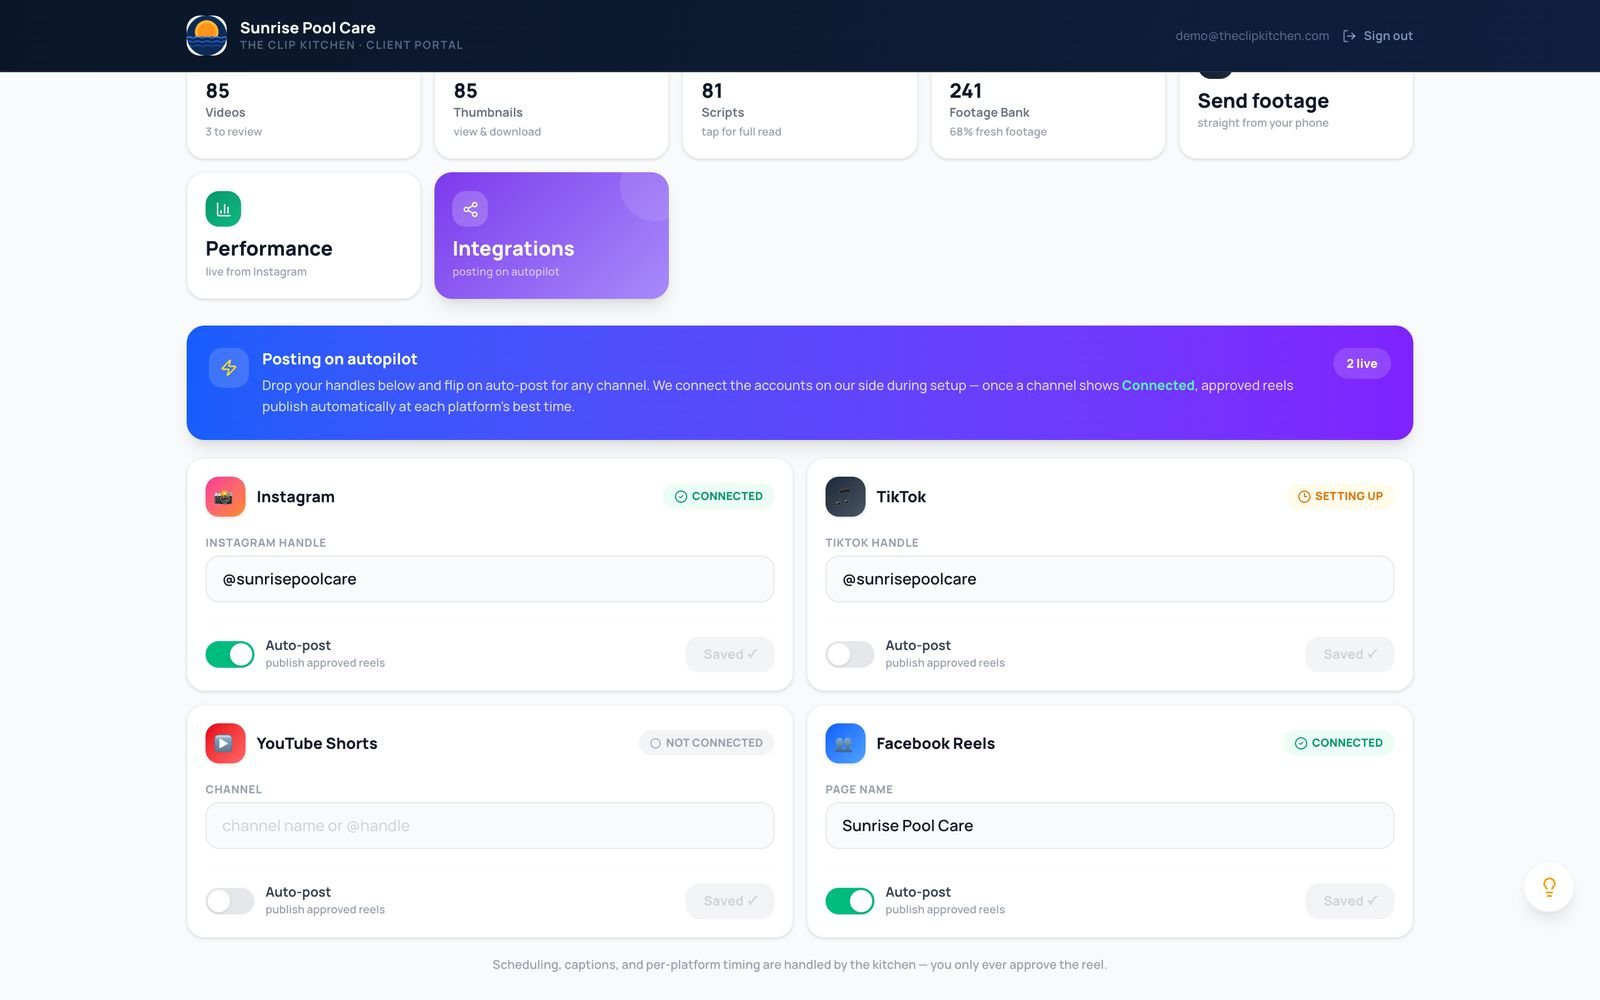Click the Sunrise Pool Care logo
The image size is (1600, 1000).
coord(207,36)
